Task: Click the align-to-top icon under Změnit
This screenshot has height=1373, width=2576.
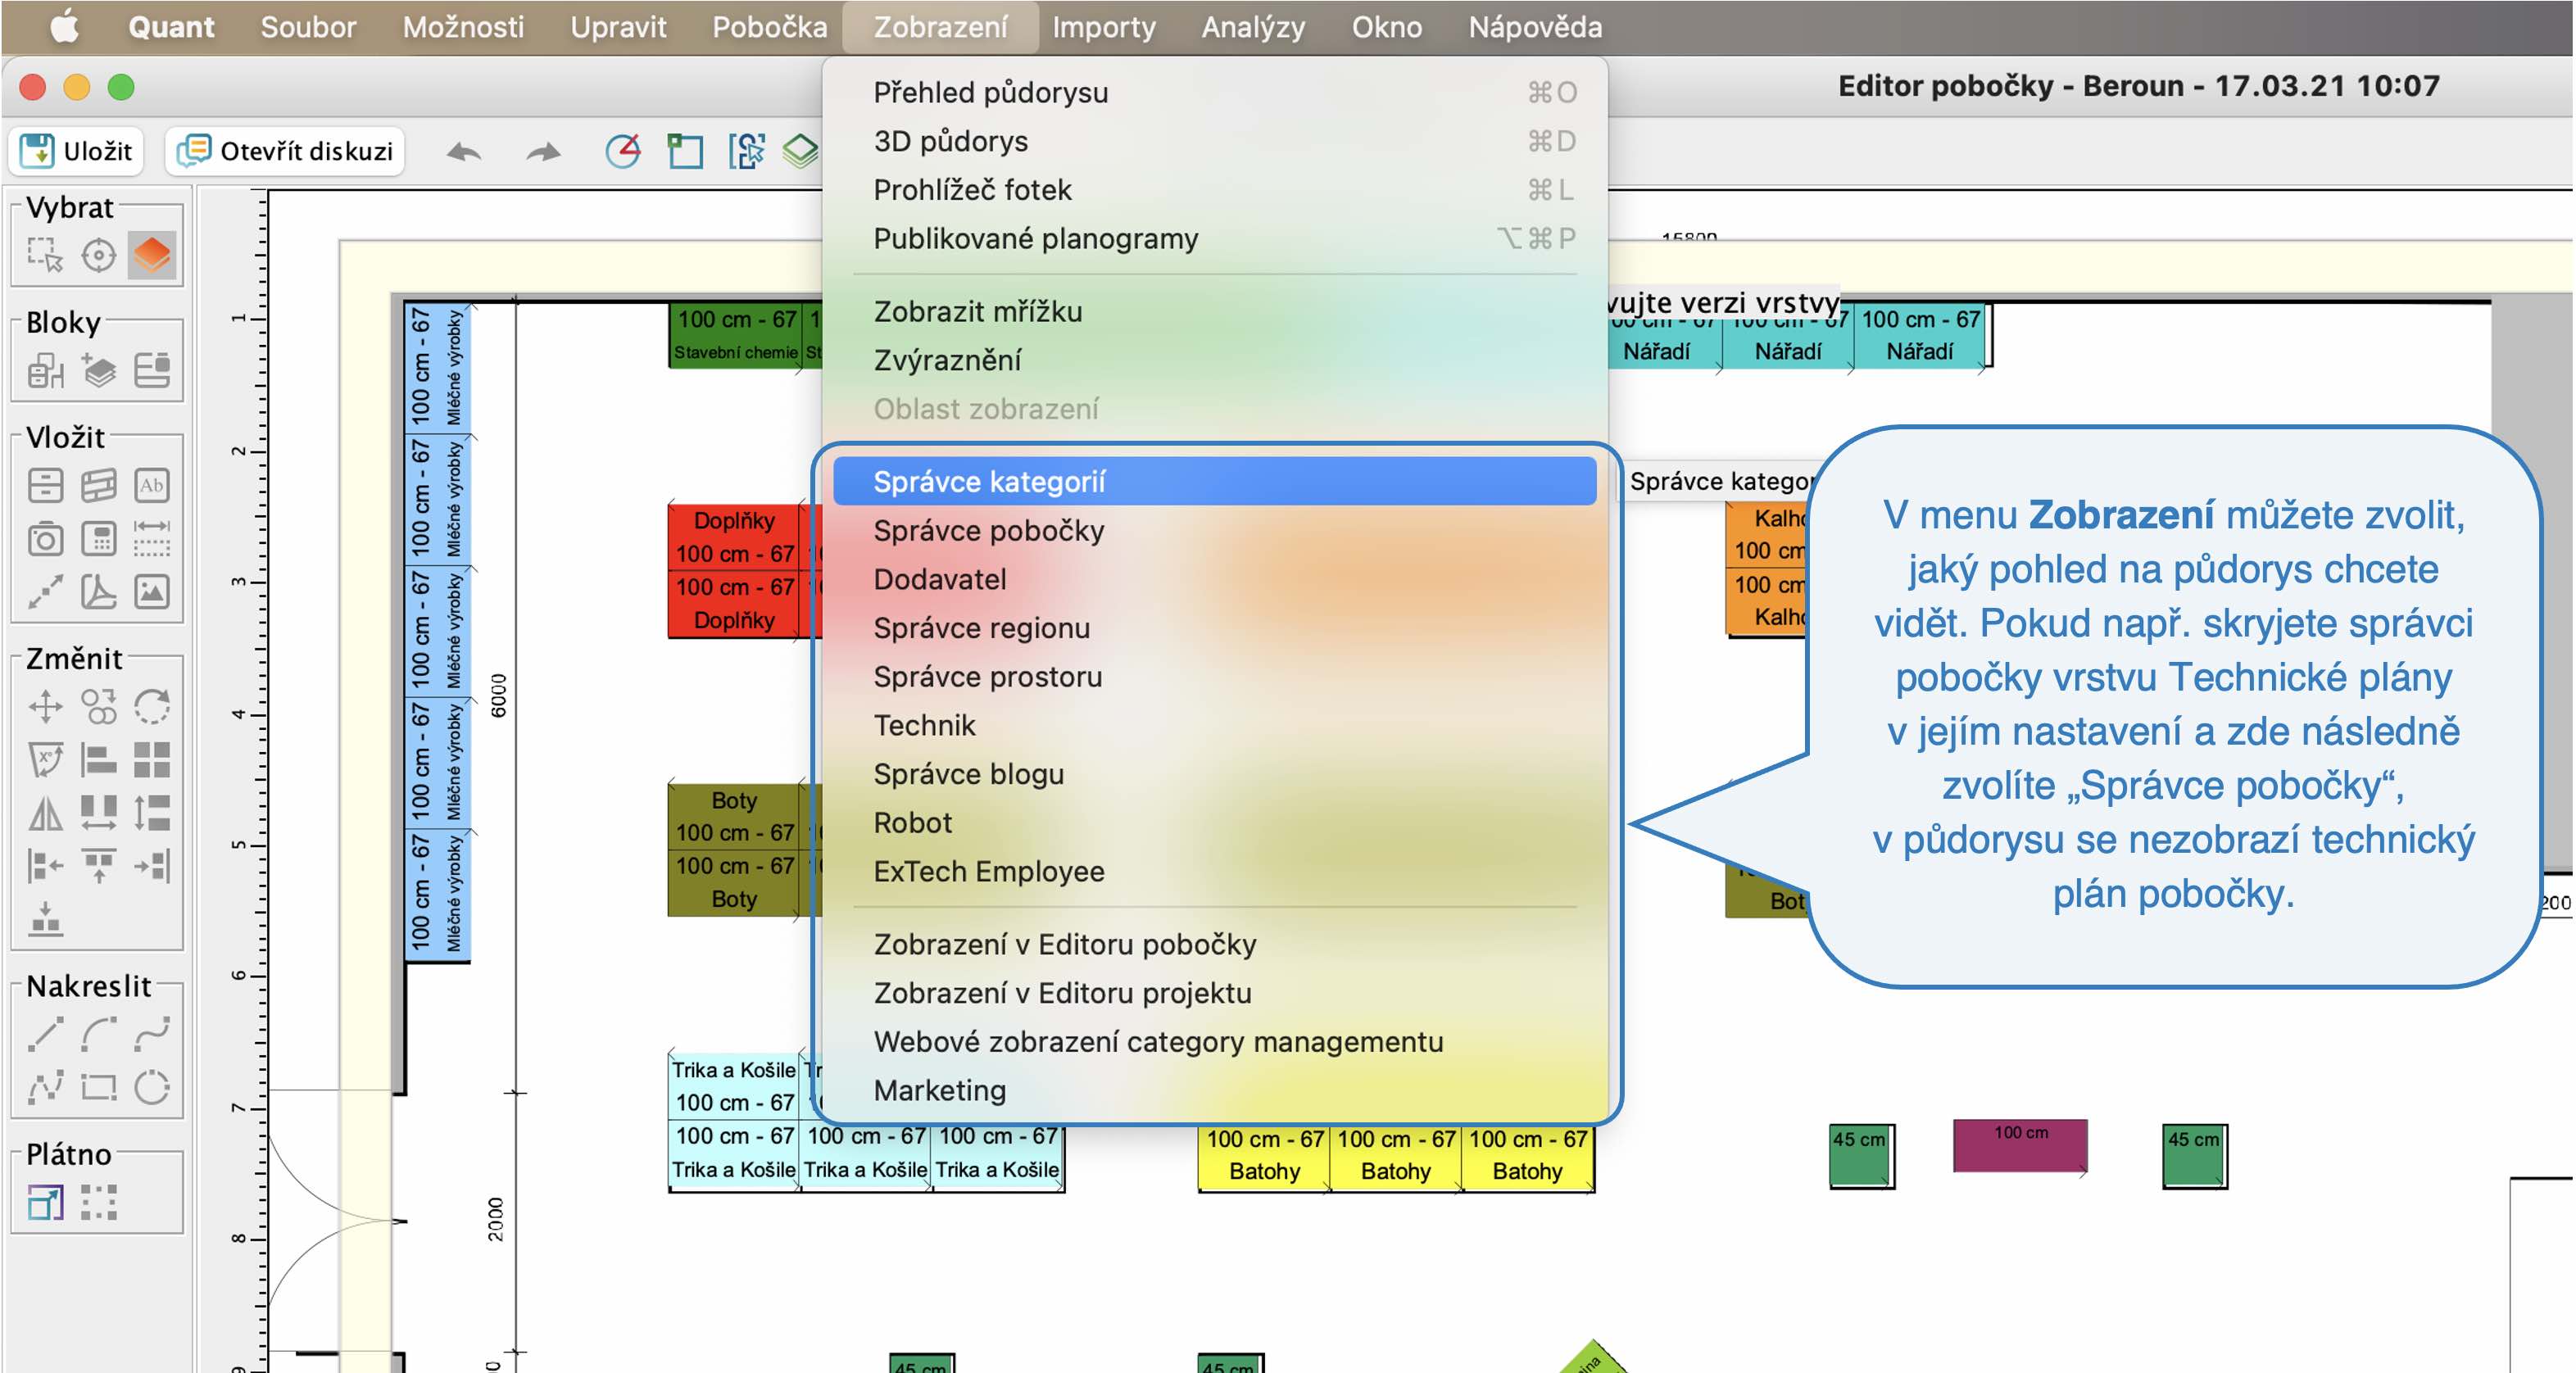Action: (98, 866)
